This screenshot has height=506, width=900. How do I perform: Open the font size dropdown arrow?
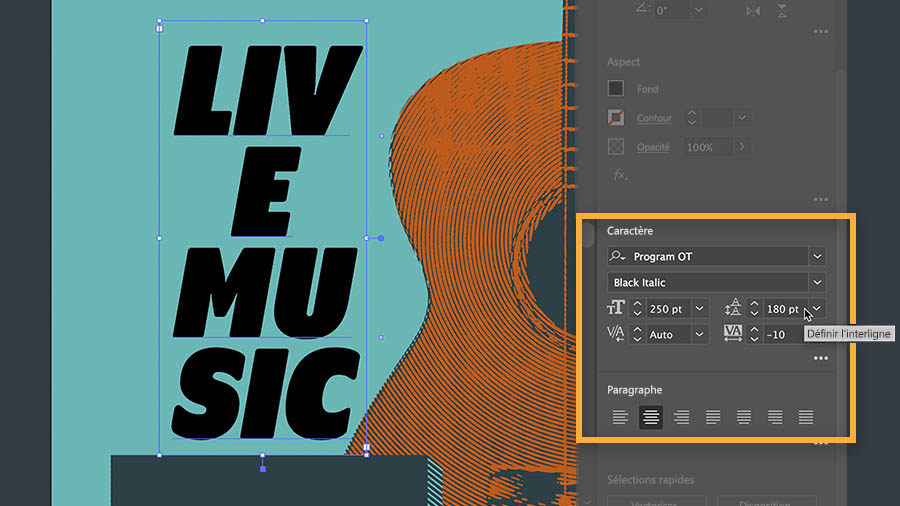pyautogui.click(x=700, y=309)
